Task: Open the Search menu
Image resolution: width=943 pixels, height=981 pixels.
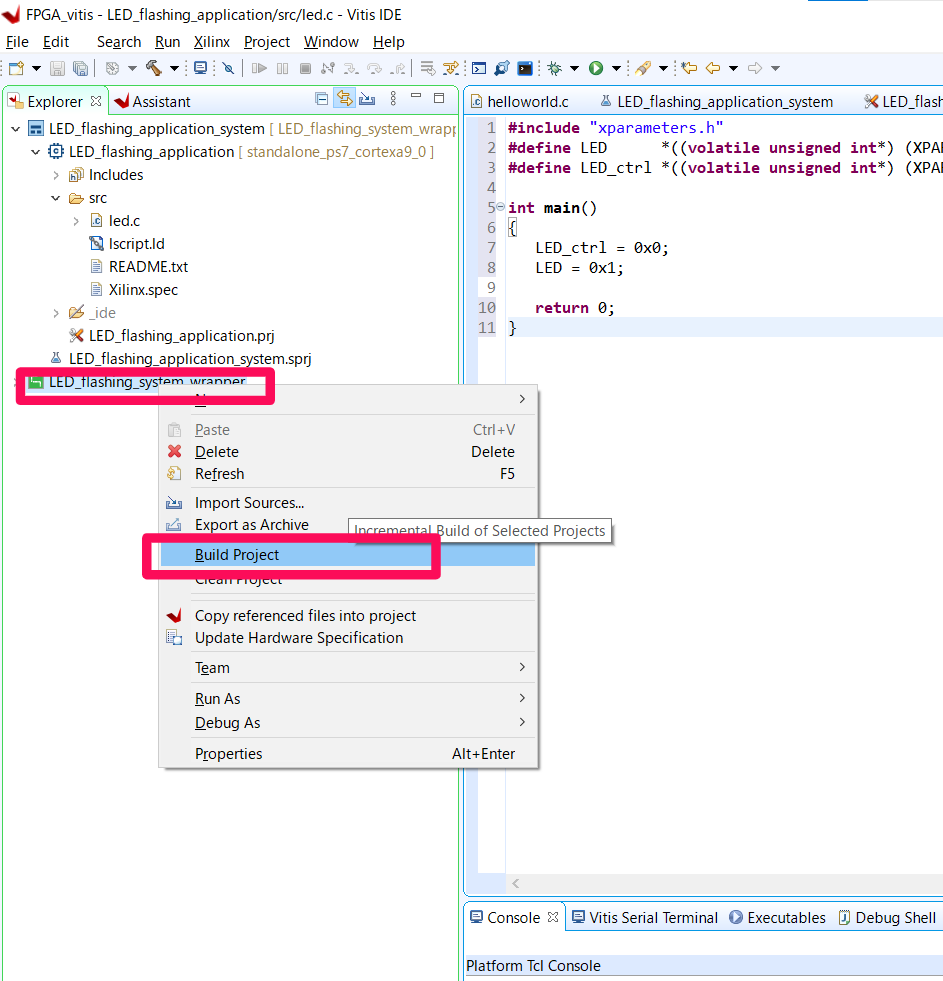Action: [119, 42]
